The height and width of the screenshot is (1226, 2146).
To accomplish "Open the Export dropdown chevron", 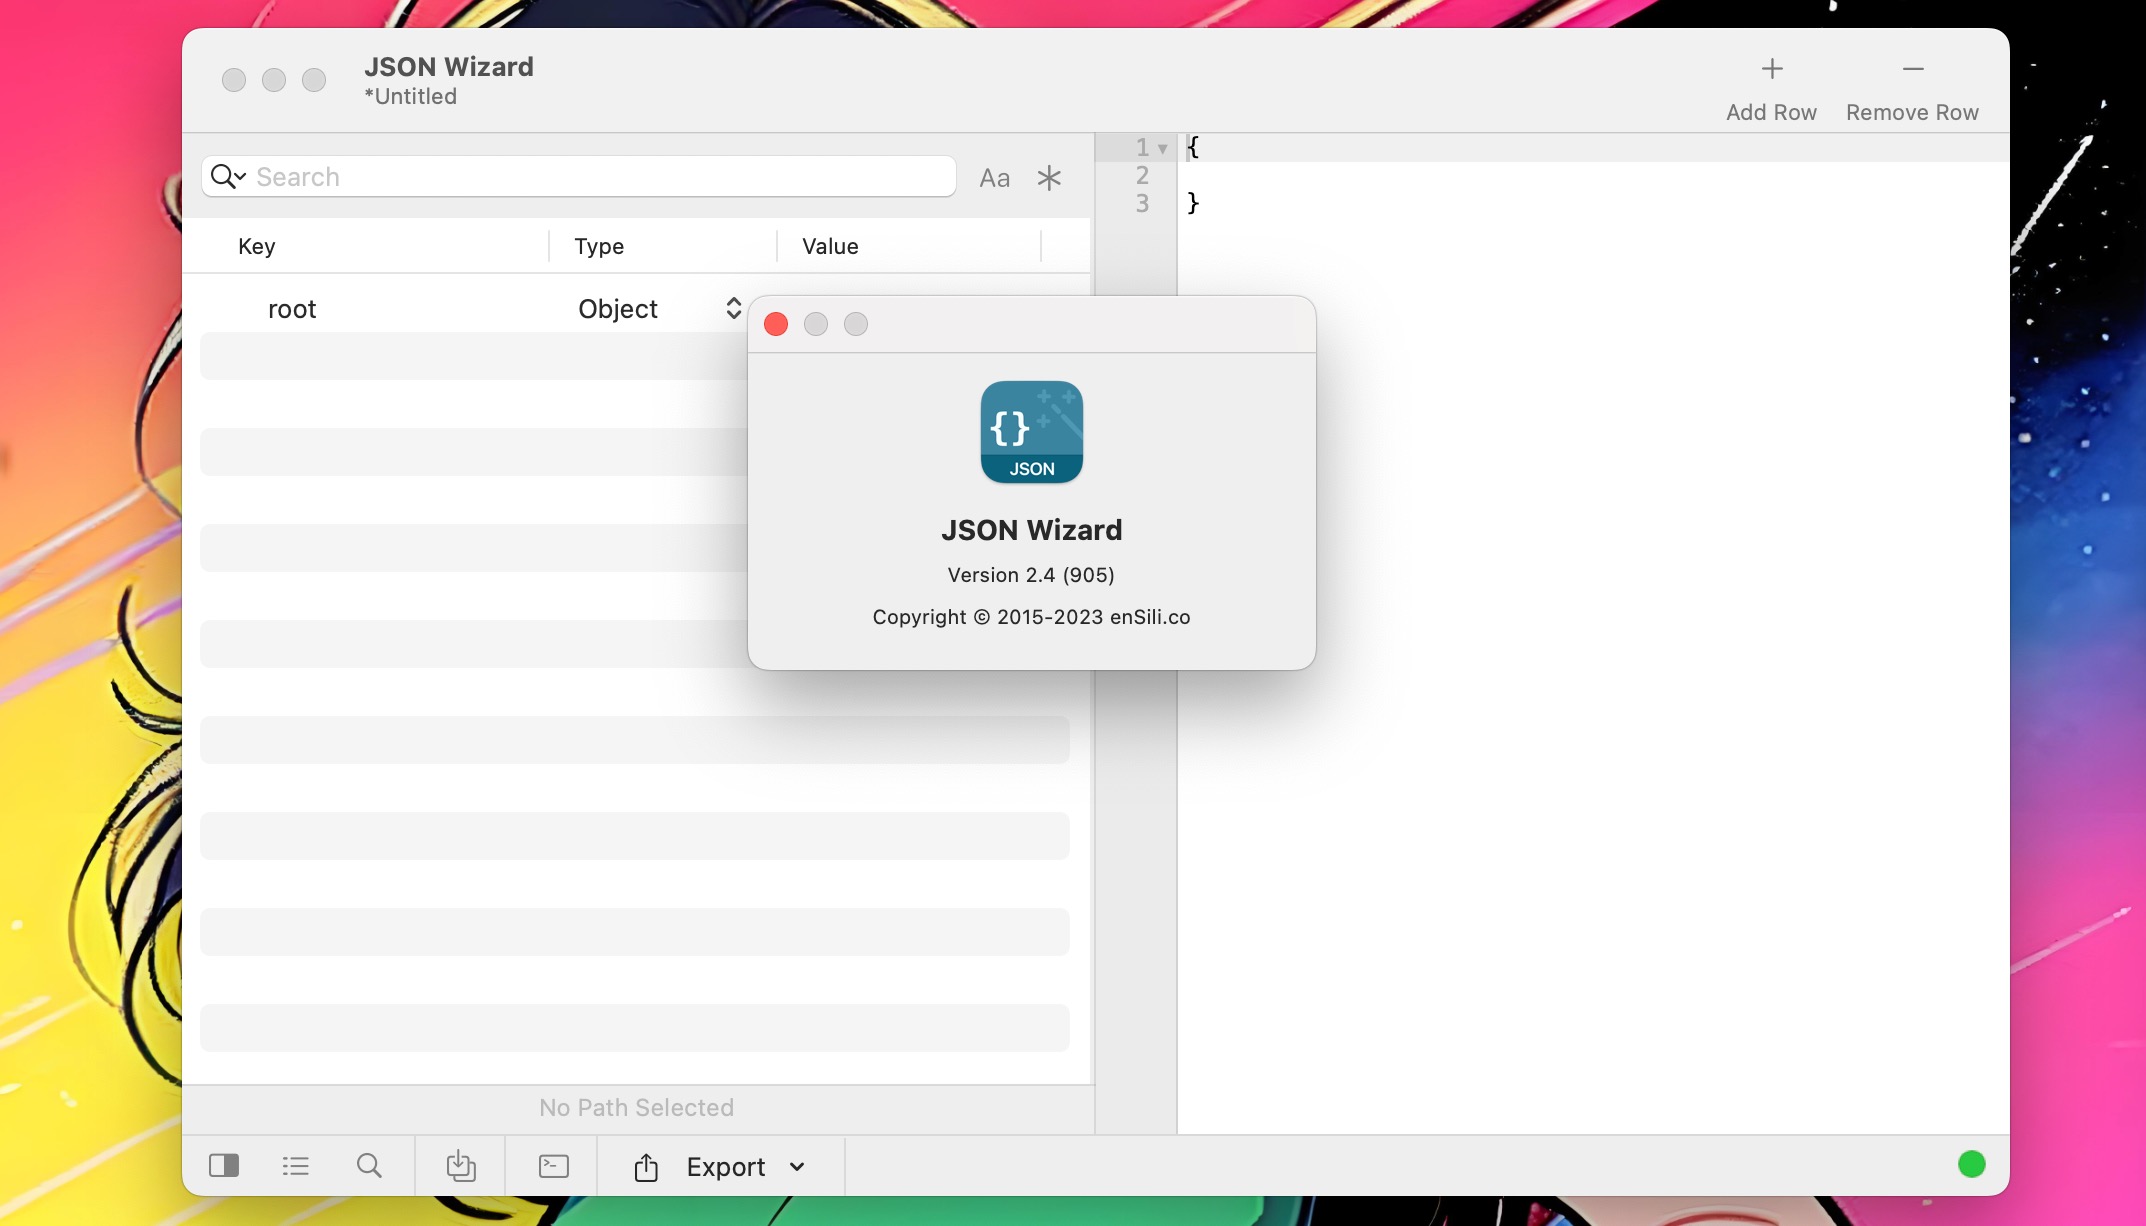I will click(797, 1167).
